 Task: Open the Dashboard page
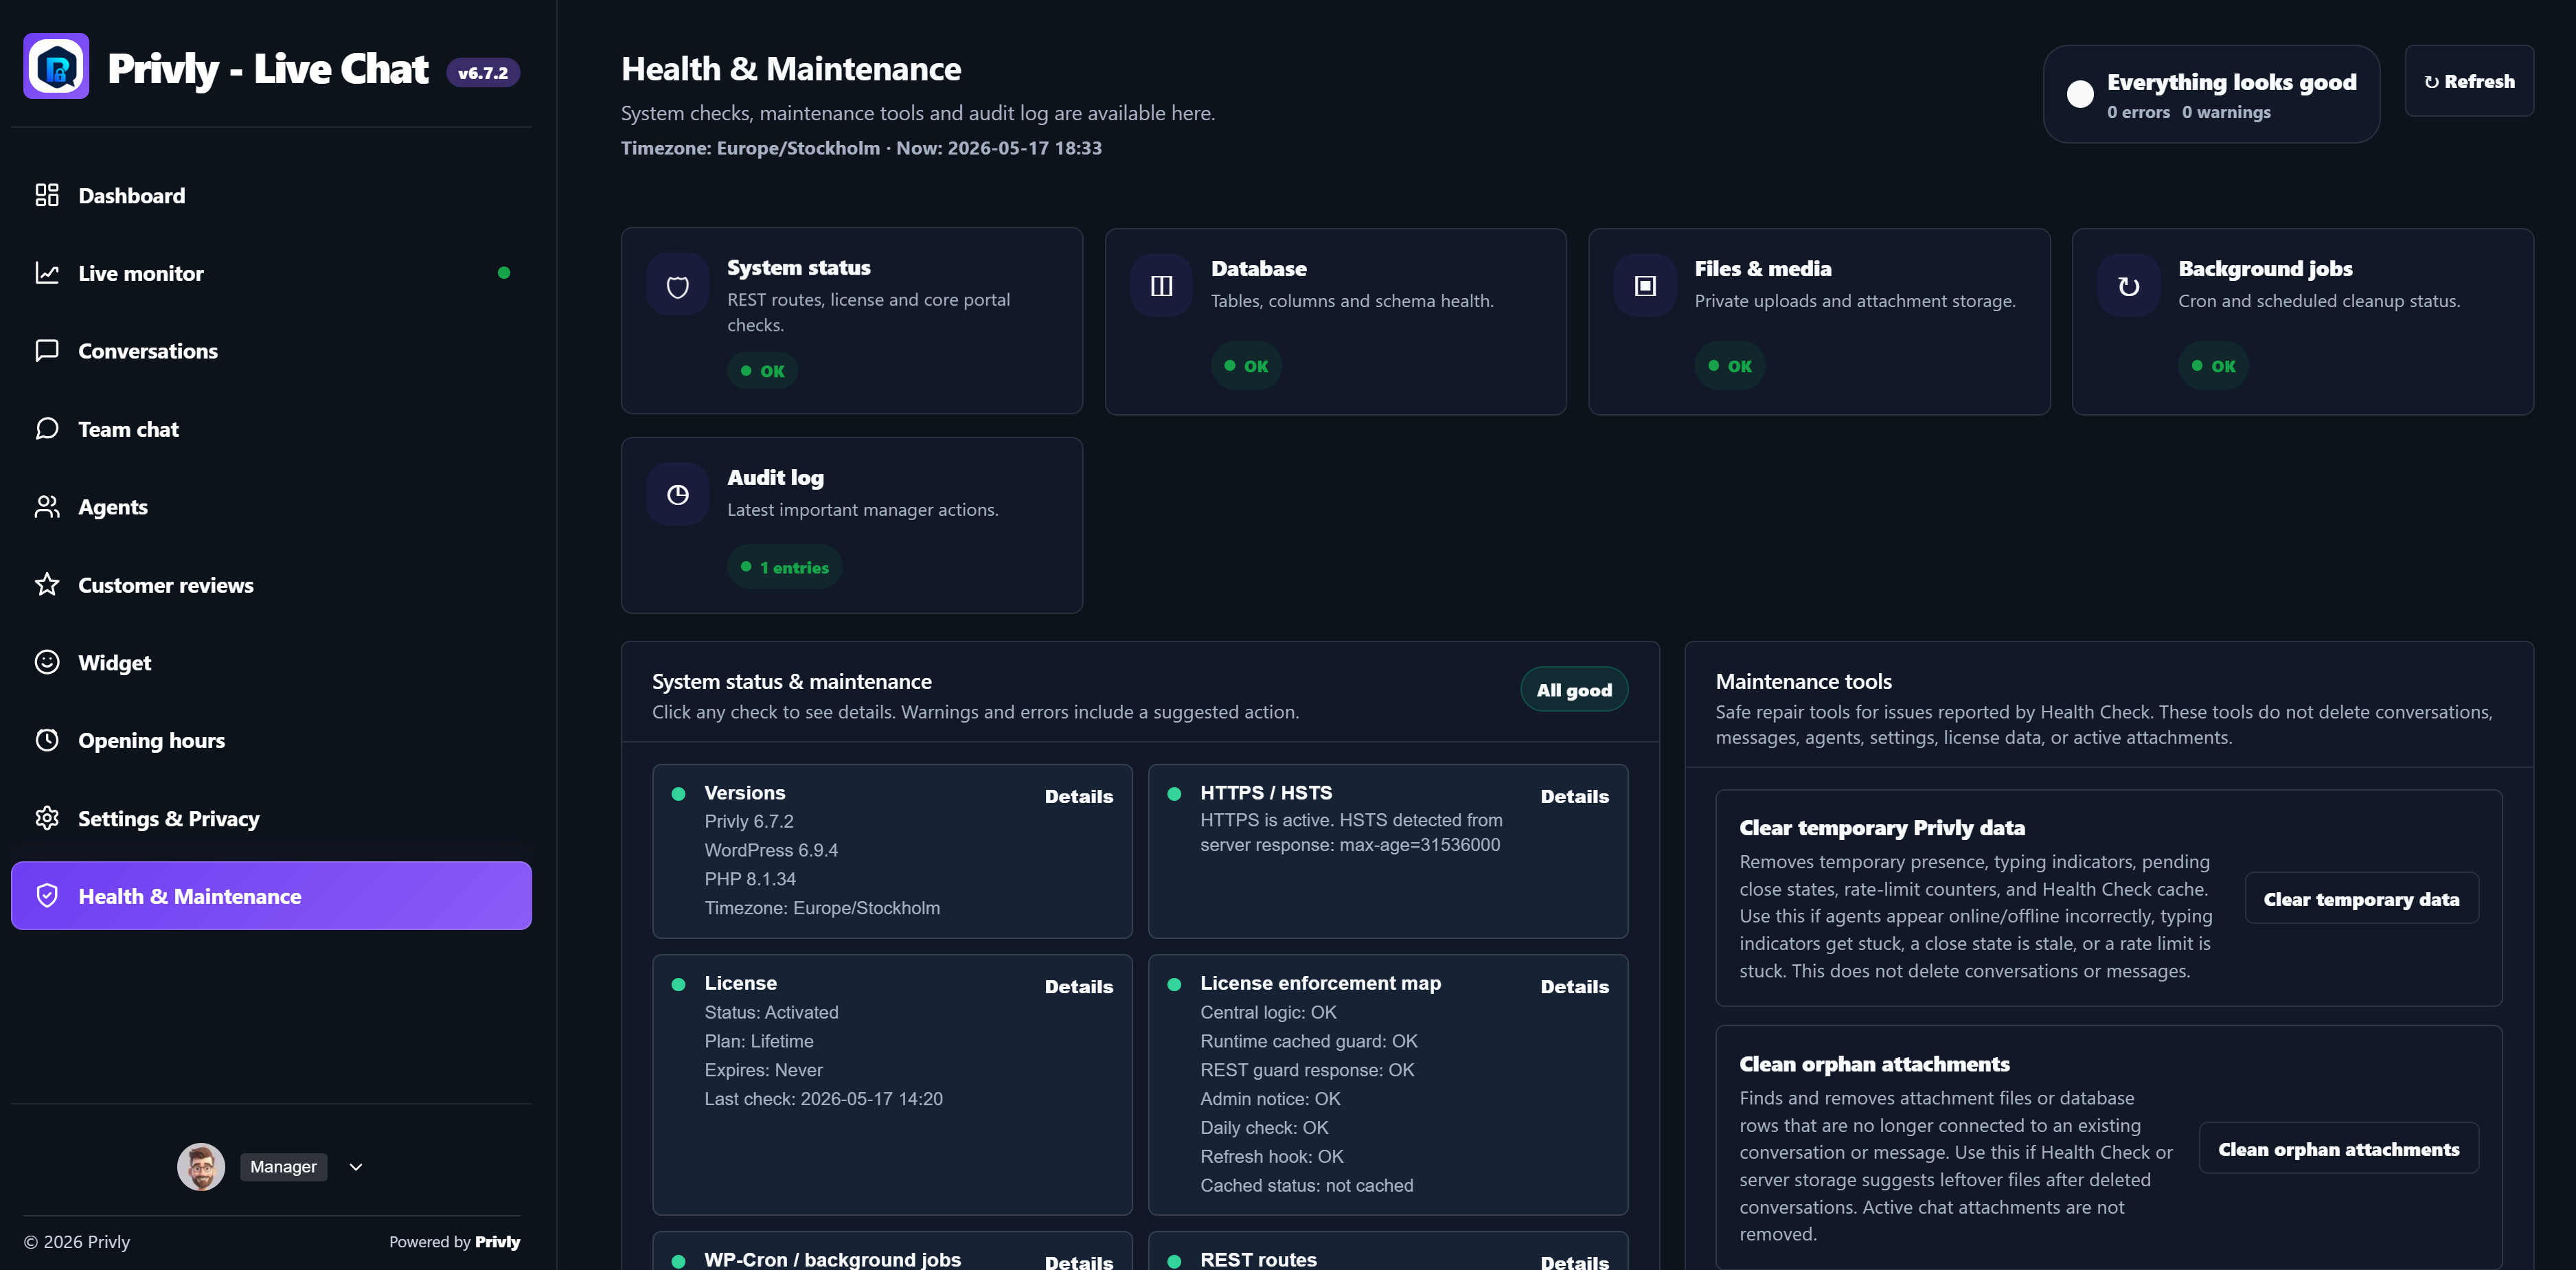(x=271, y=195)
